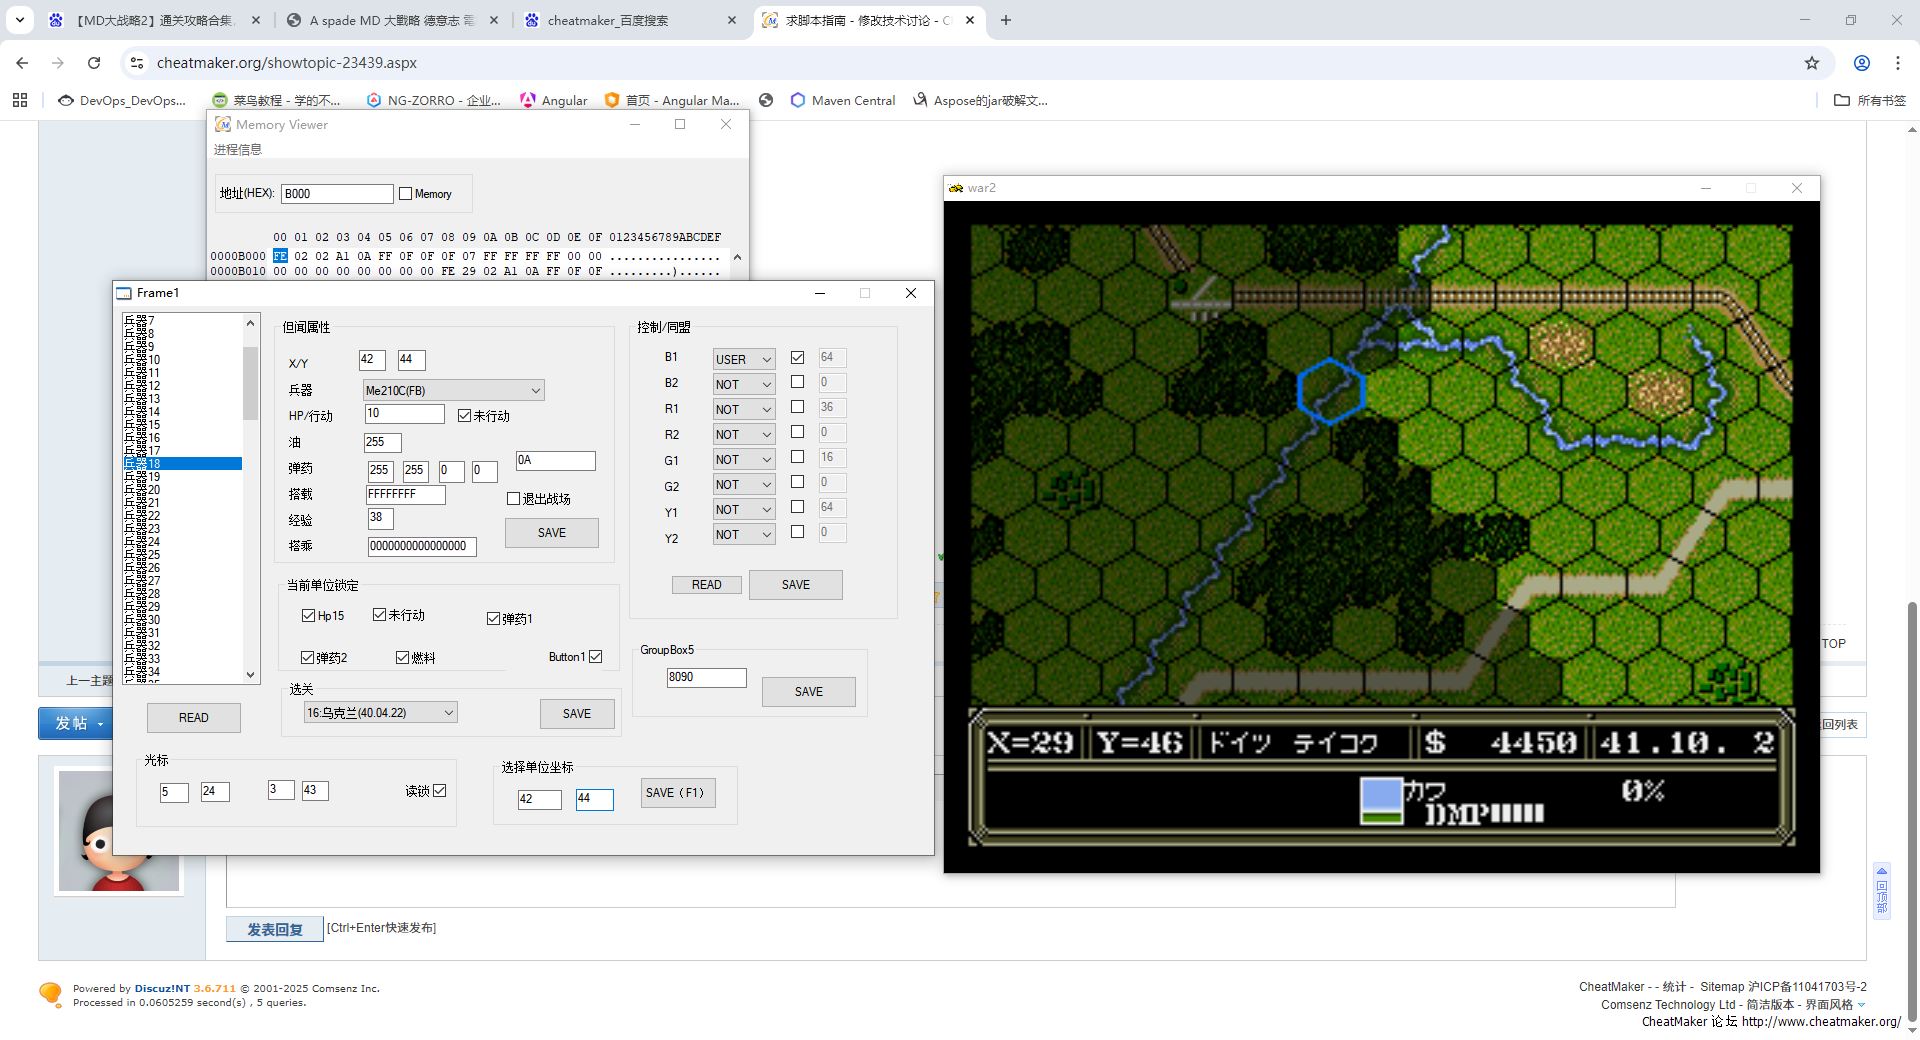Open the Chrome three-dot menu
Screen dimensions: 1920x1040
point(1897,63)
